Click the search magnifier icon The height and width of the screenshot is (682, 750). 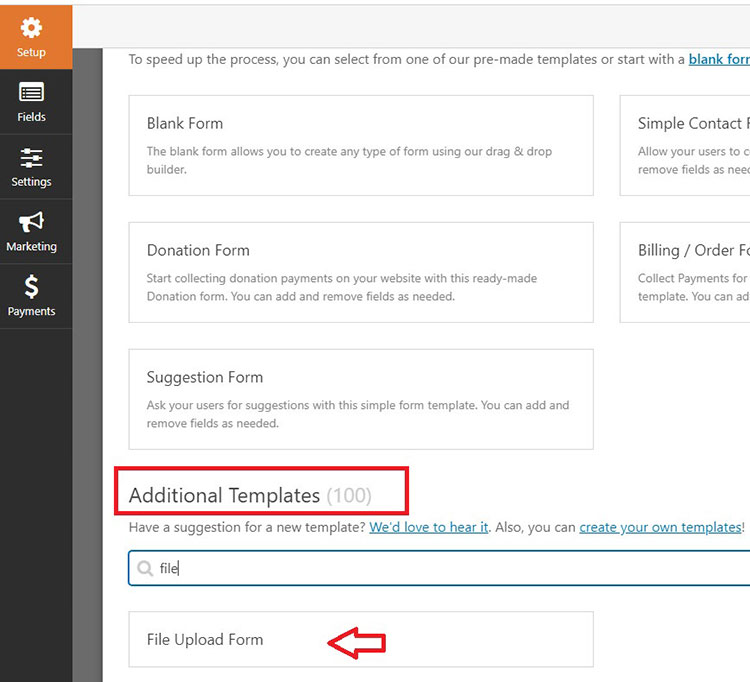pyautogui.click(x=145, y=568)
